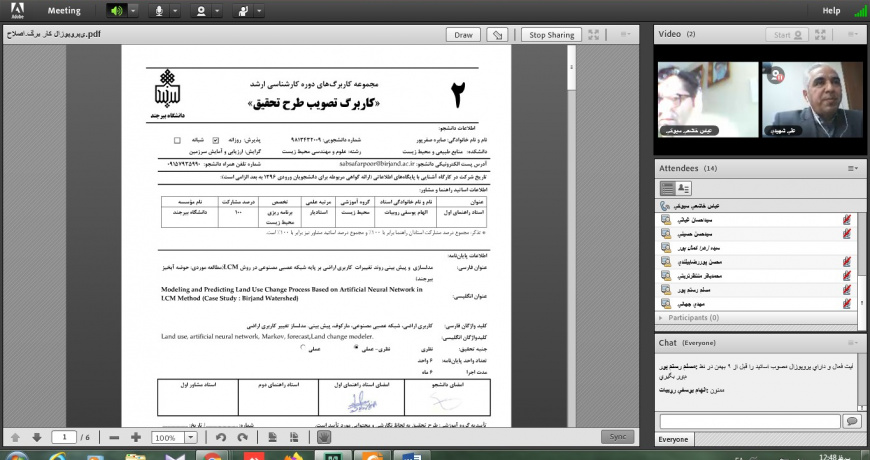Rotate the document counterclockwise

(221, 437)
